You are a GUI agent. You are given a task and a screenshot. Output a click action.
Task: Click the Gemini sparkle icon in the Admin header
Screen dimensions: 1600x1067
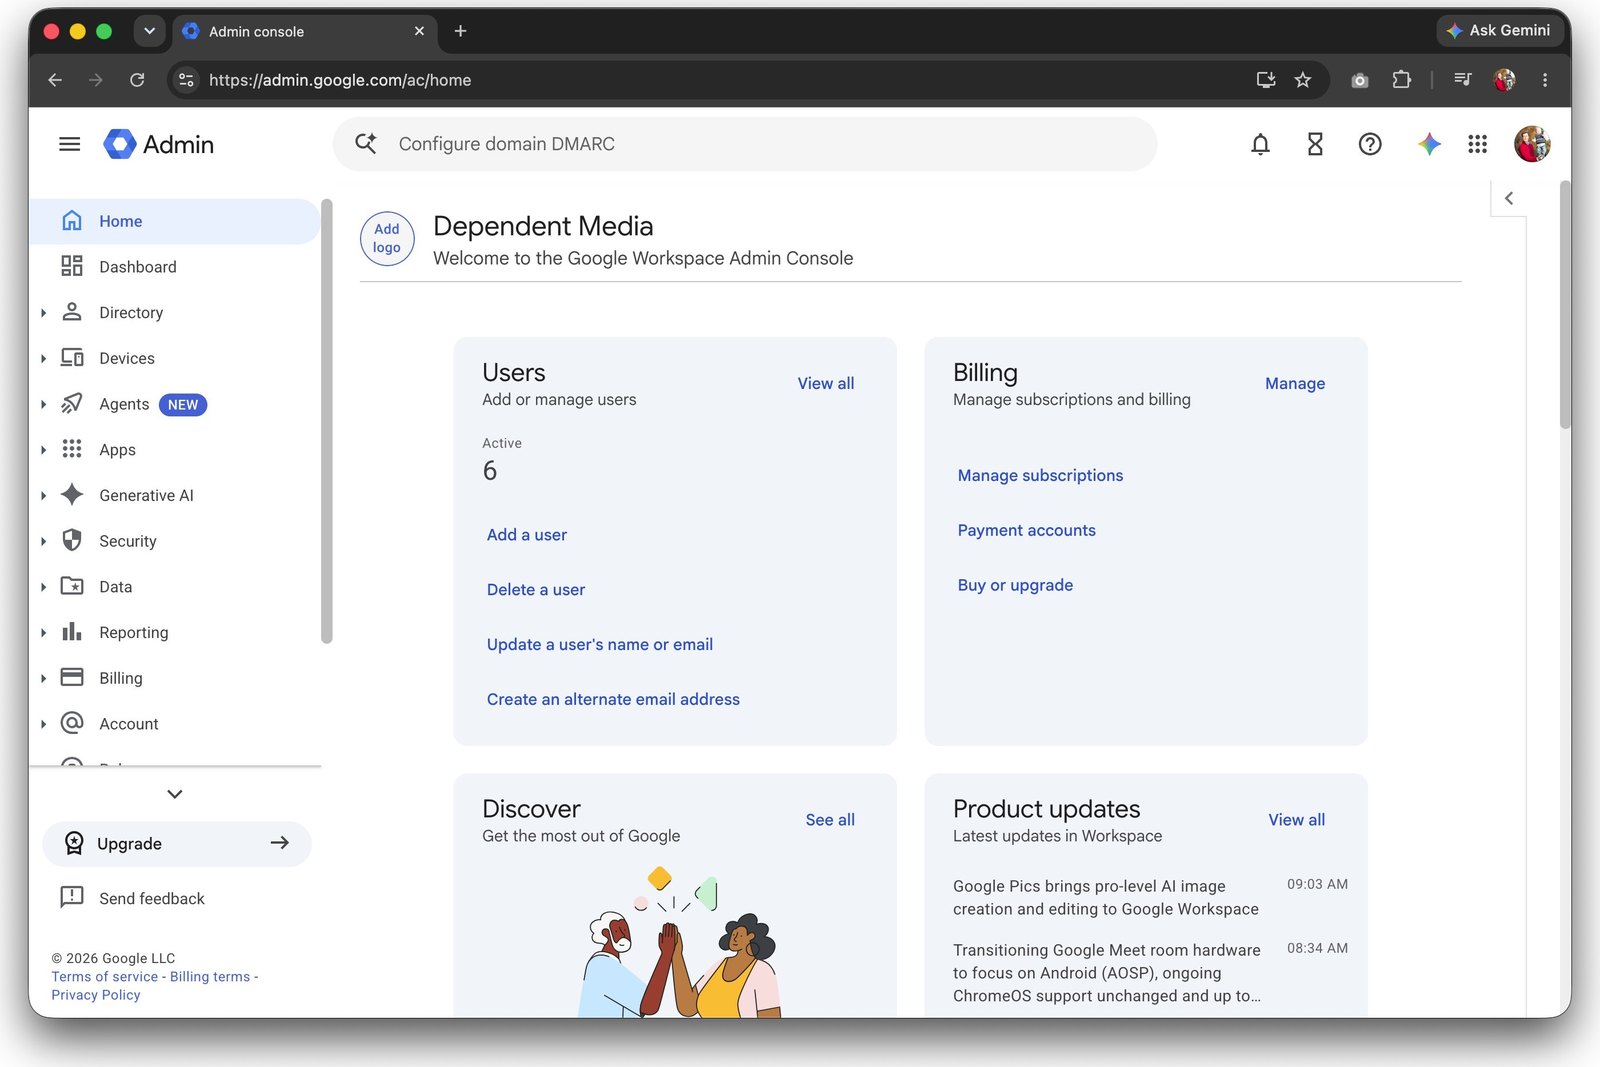pyautogui.click(x=1429, y=144)
